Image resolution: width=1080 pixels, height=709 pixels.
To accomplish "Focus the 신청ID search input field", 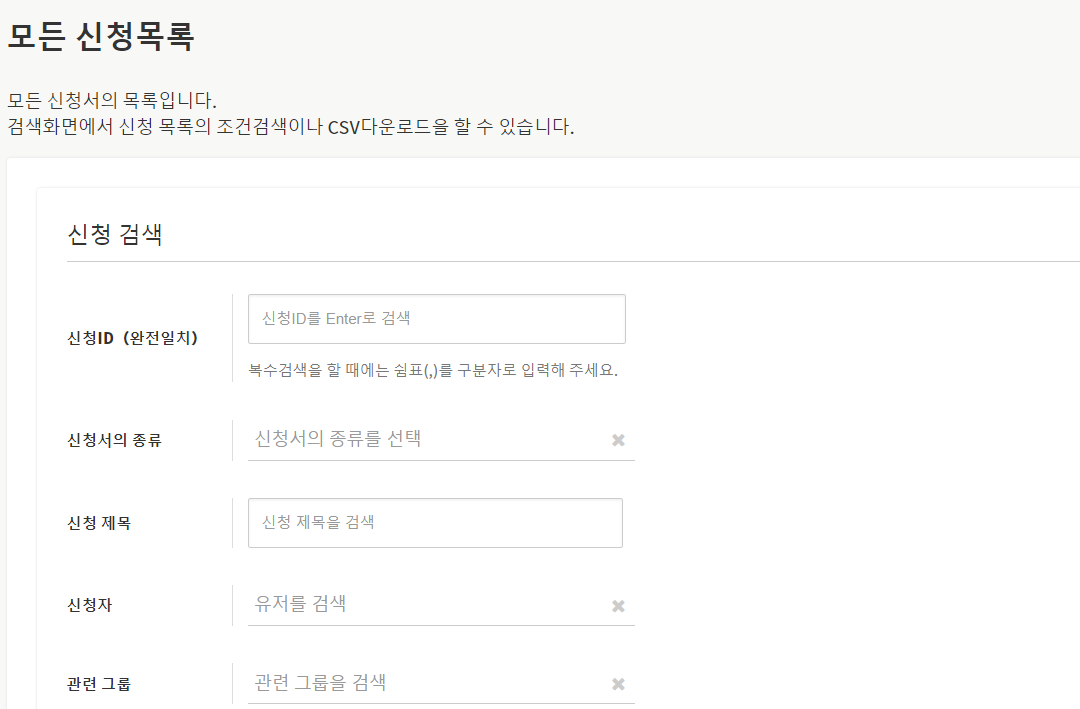I will (x=436, y=319).
